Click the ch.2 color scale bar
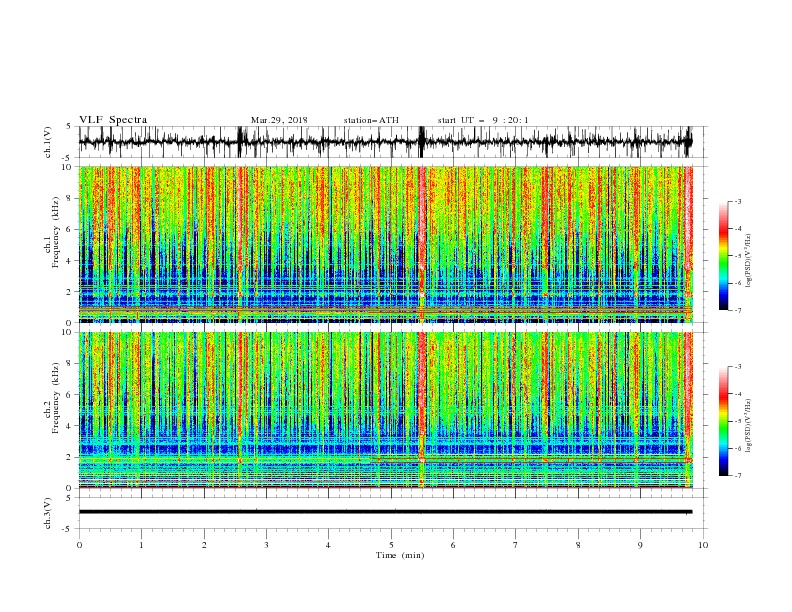792x612 pixels. (724, 421)
